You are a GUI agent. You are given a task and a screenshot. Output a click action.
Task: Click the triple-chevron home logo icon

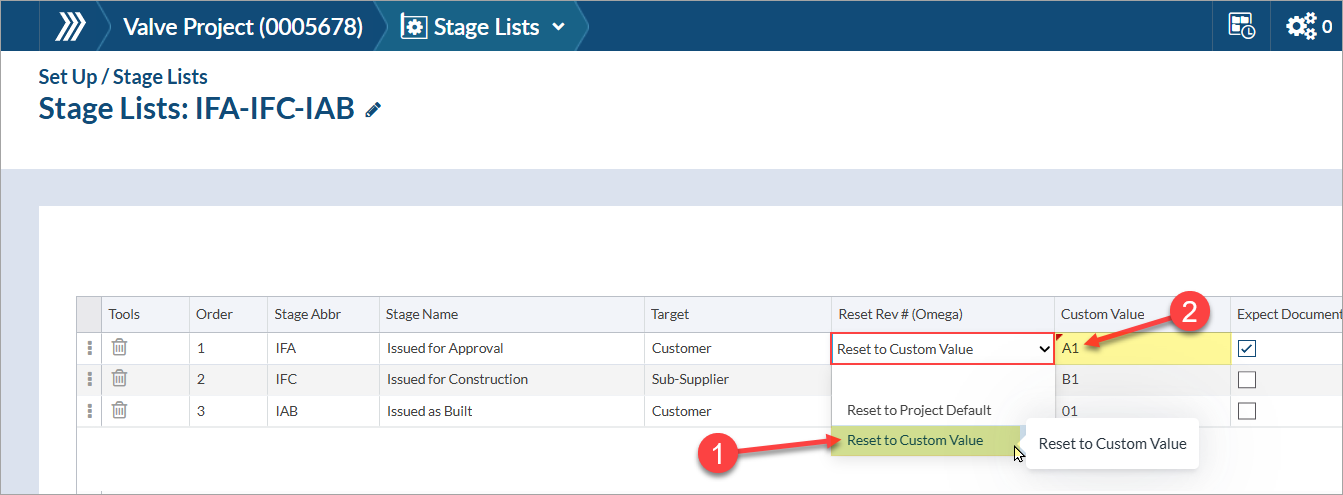(x=69, y=27)
